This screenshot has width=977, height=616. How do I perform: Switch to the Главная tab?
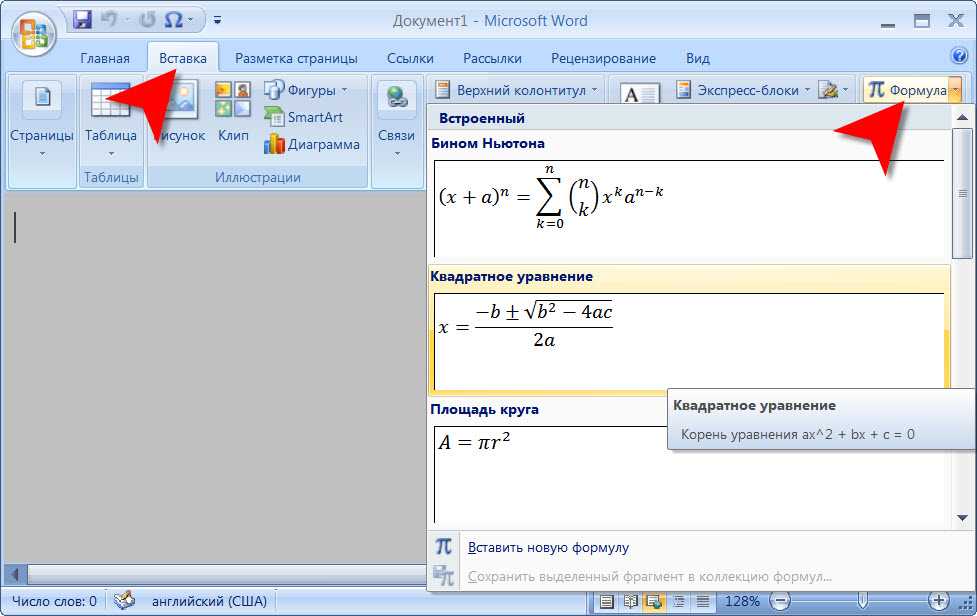[x=105, y=58]
